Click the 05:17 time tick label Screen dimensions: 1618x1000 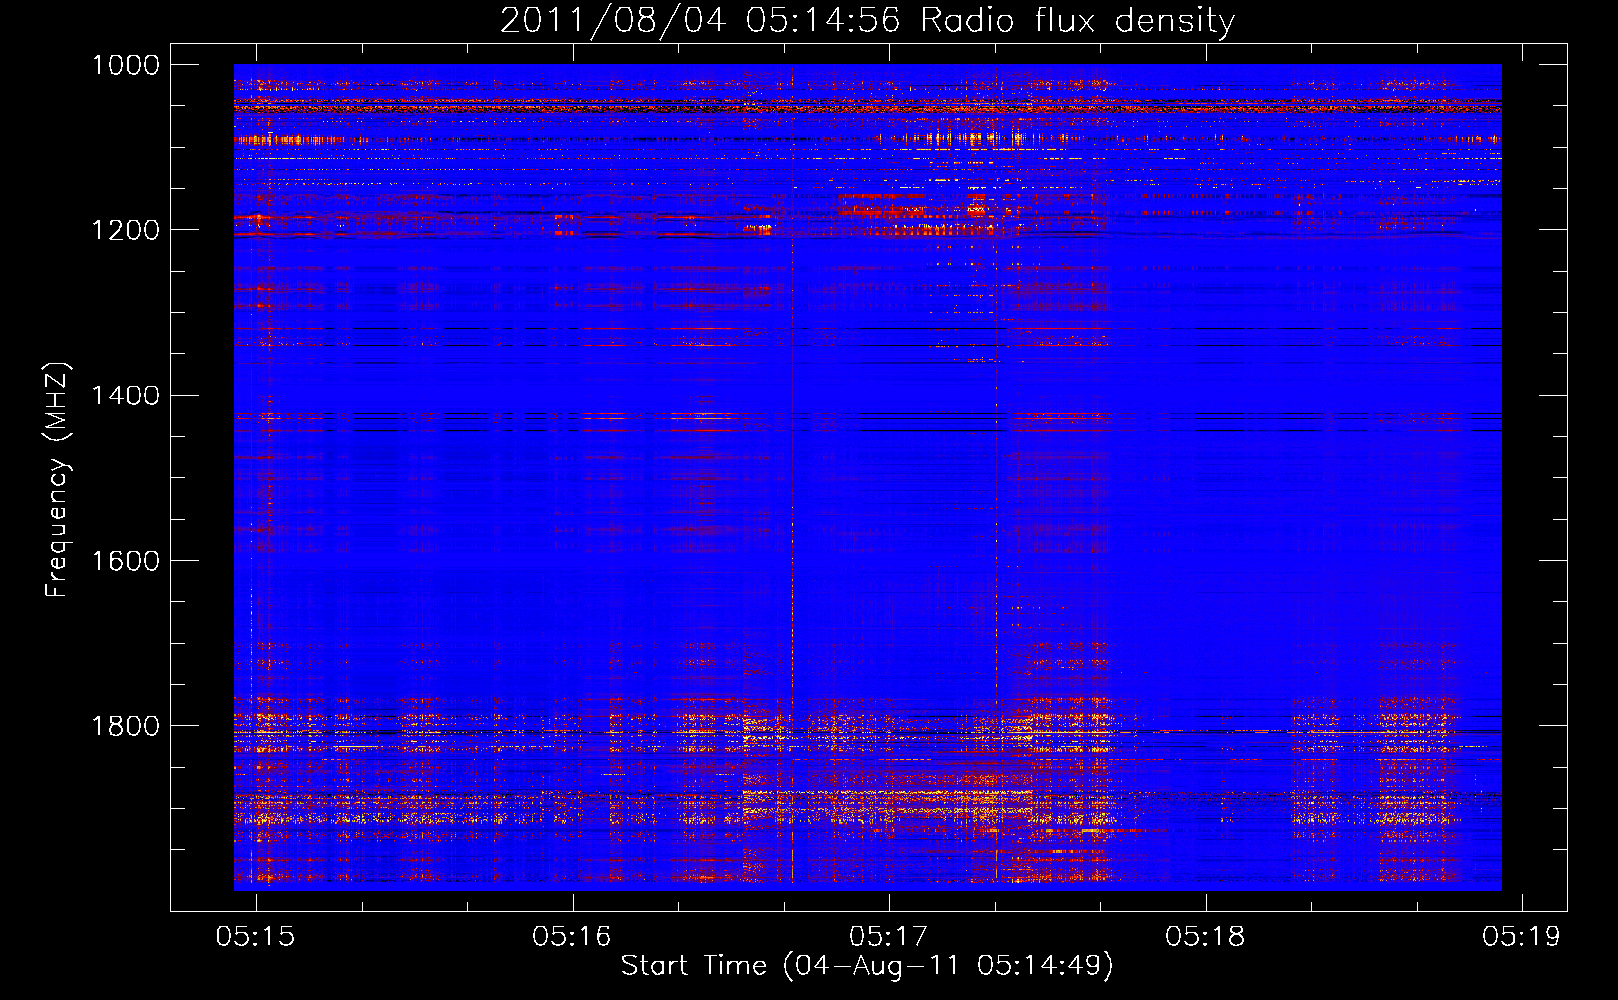click(889, 937)
